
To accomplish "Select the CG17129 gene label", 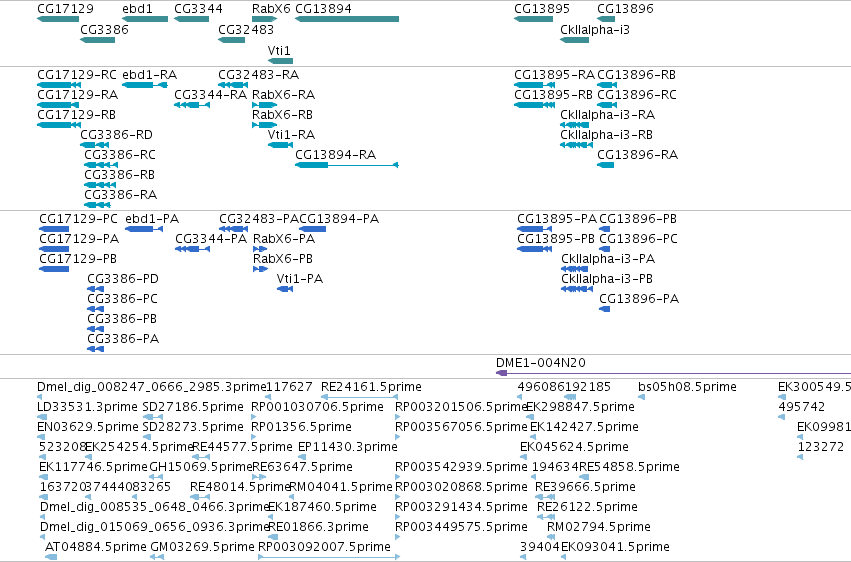I will point(65,9).
